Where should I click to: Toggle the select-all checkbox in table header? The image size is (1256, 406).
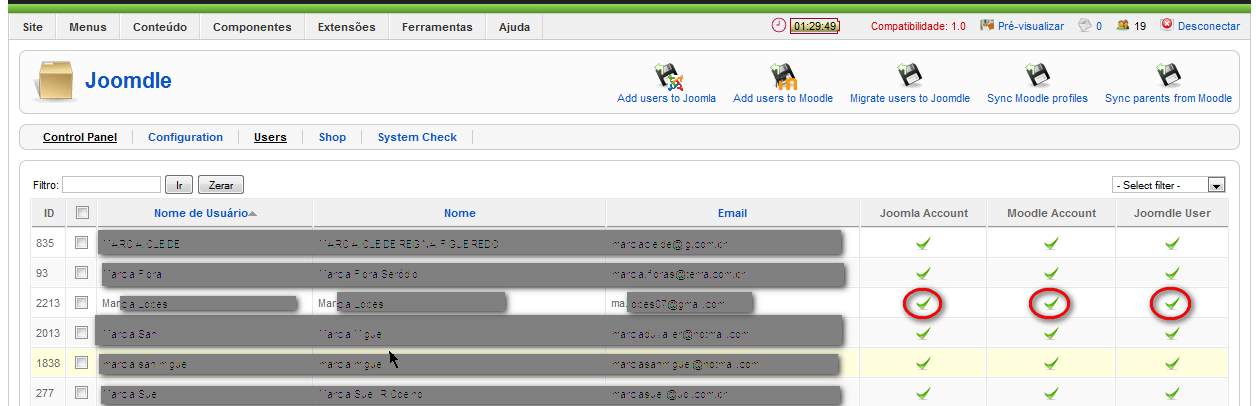(x=82, y=212)
